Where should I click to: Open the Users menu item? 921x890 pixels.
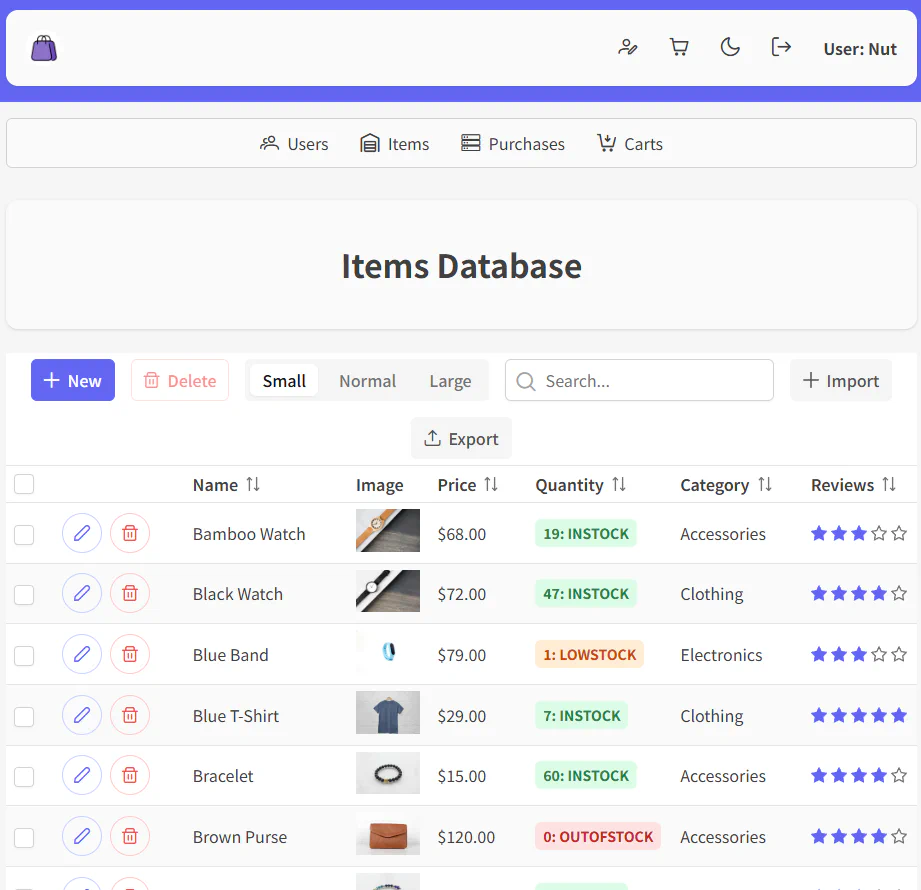(x=294, y=144)
